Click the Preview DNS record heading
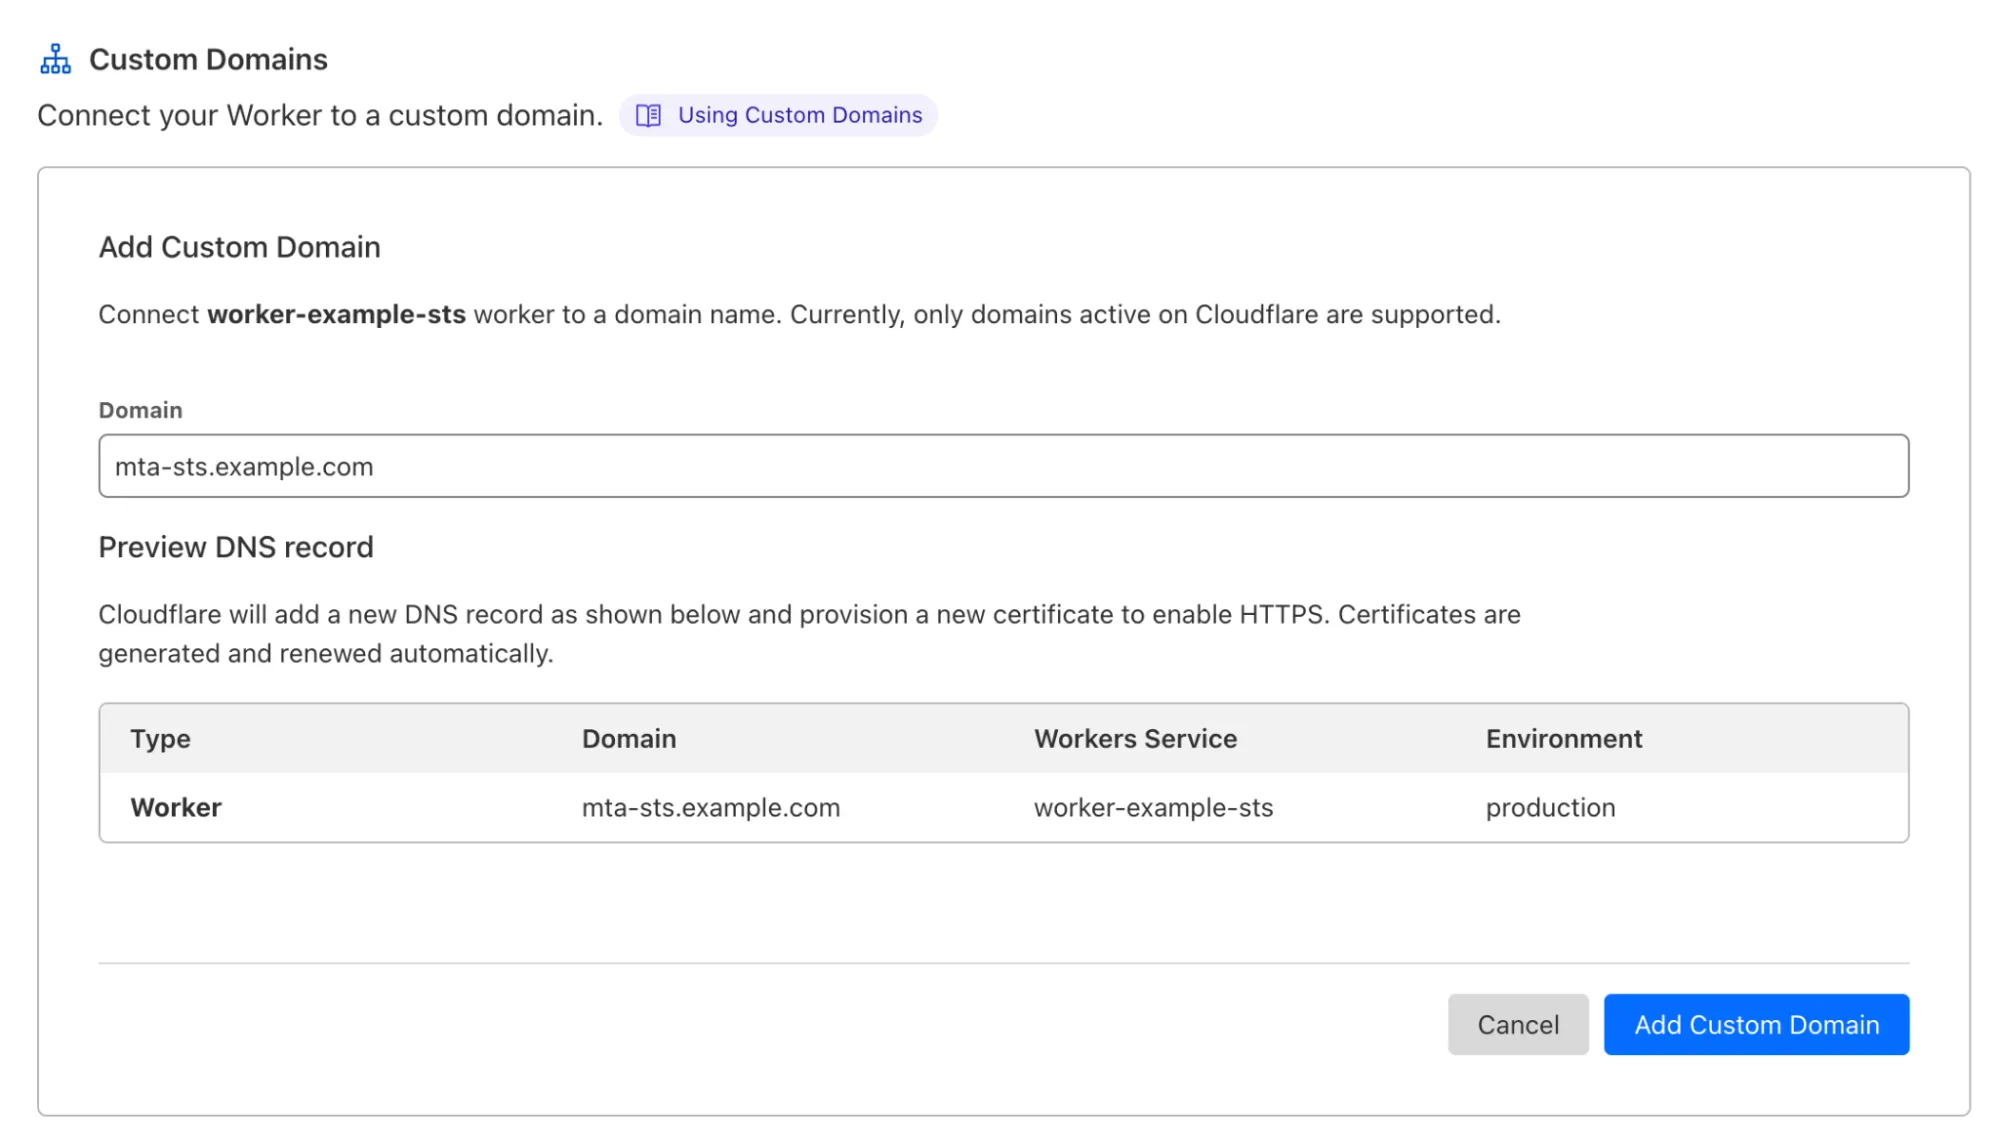Image resolution: width=1999 pixels, height=1148 pixels. click(x=235, y=547)
